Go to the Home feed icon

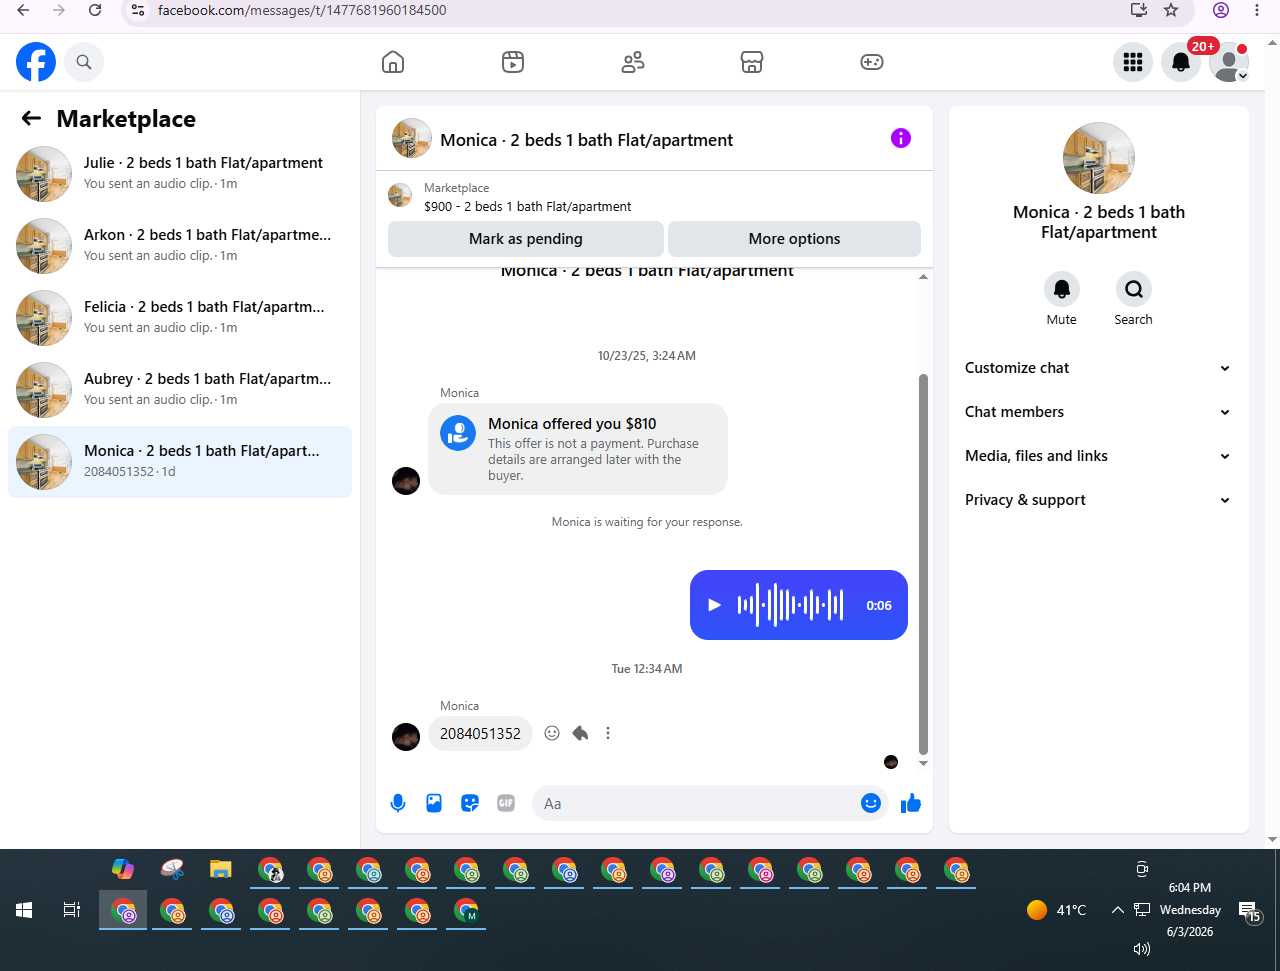(393, 62)
